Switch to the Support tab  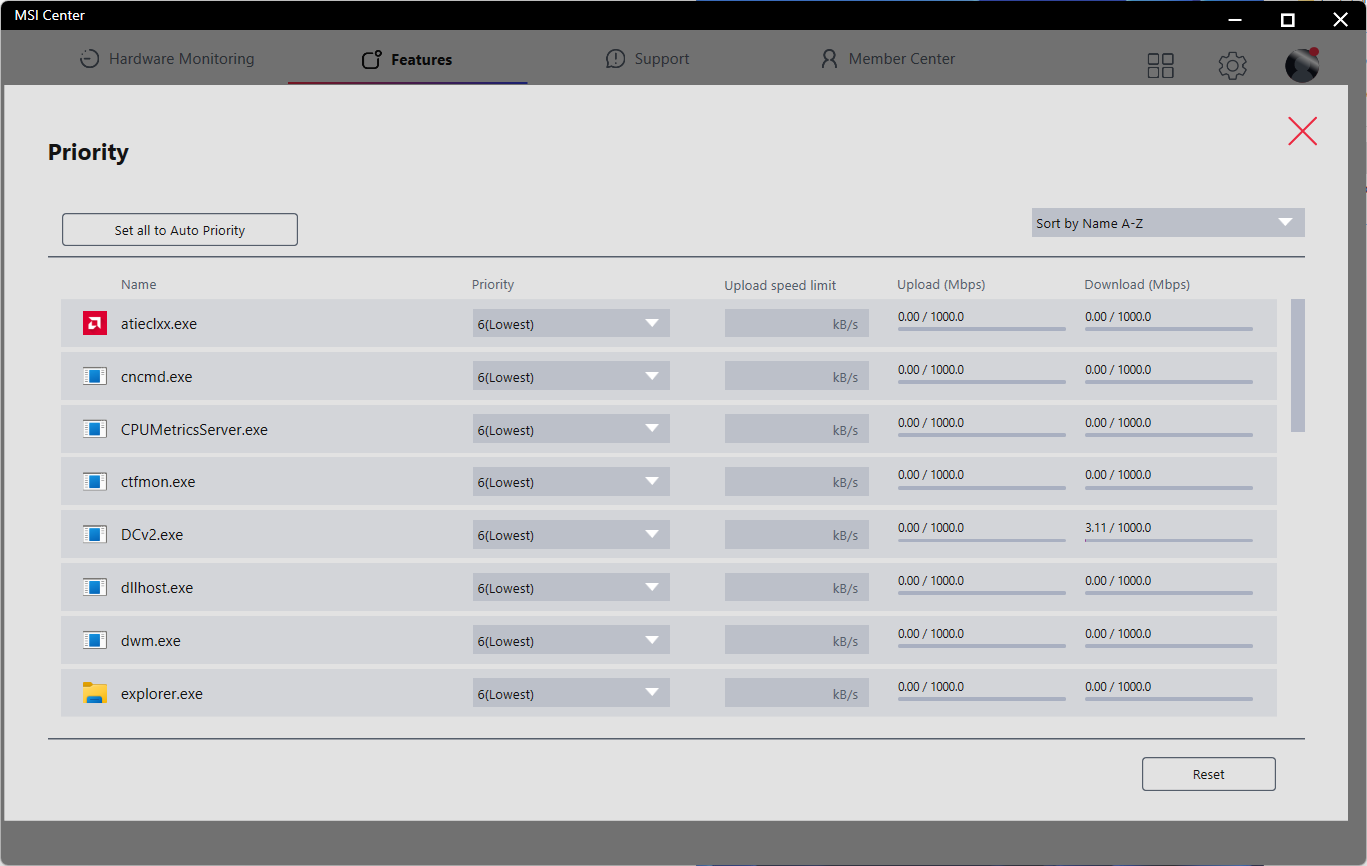pos(648,59)
